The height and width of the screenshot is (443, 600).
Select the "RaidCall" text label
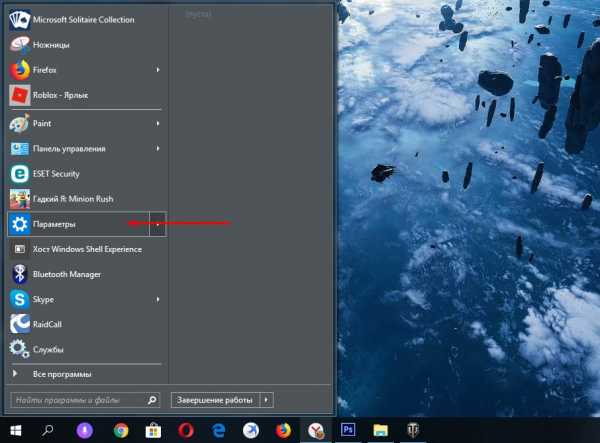[47, 324]
